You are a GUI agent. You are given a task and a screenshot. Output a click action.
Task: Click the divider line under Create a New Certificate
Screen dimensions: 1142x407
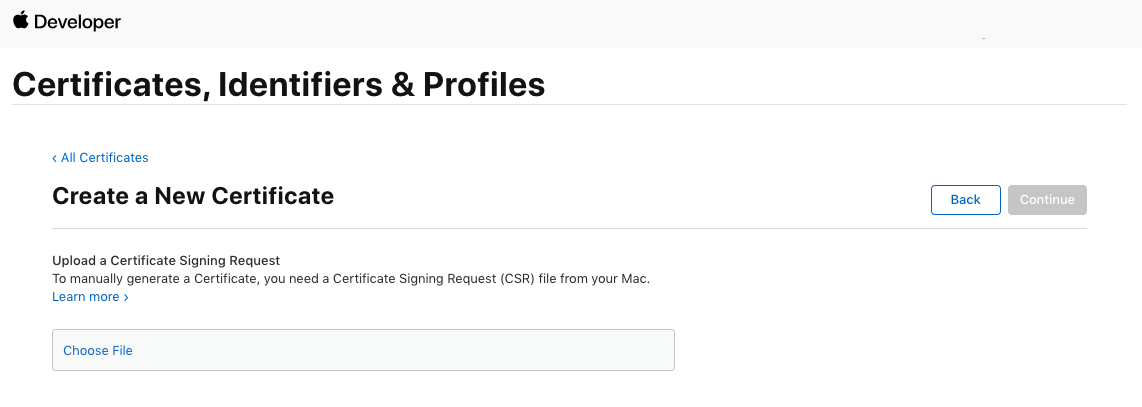pyautogui.click(x=569, y=228)
